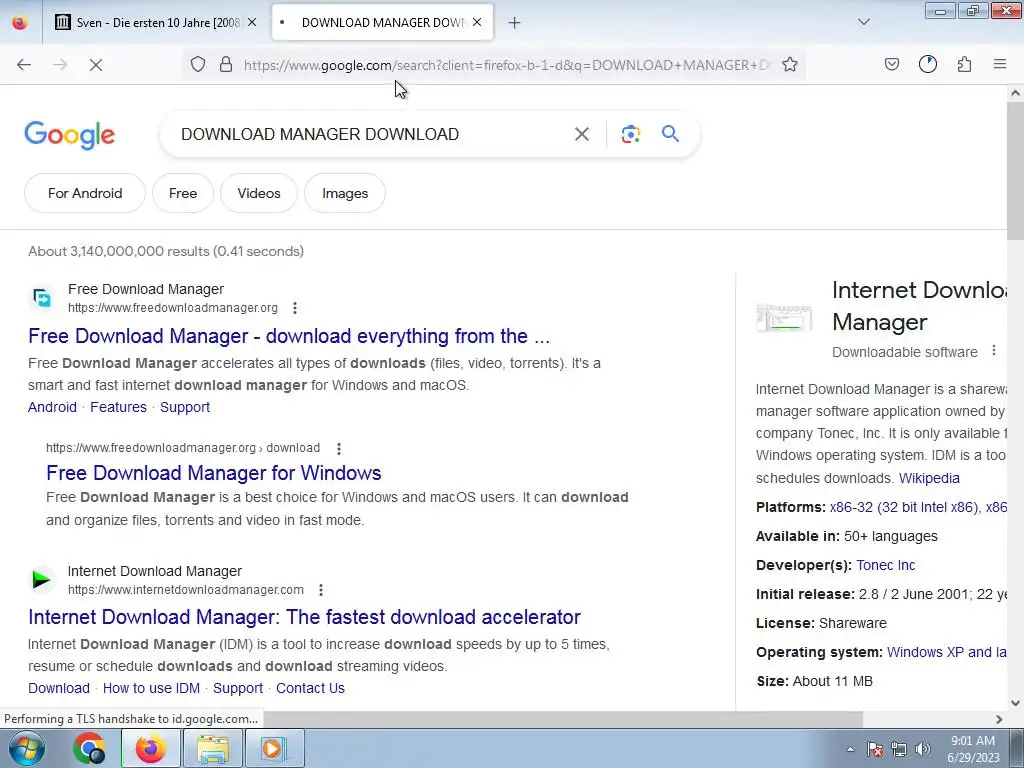Open the Support link under Free Download Manager

(x=185, y=407)
